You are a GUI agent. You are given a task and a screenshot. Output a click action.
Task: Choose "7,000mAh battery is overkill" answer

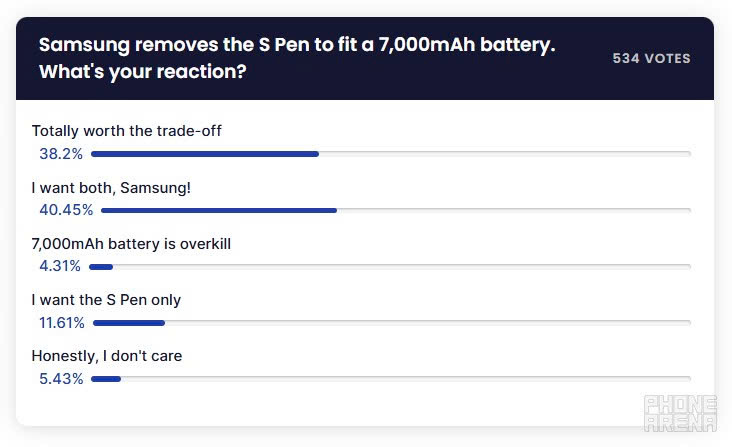(131, 244)
